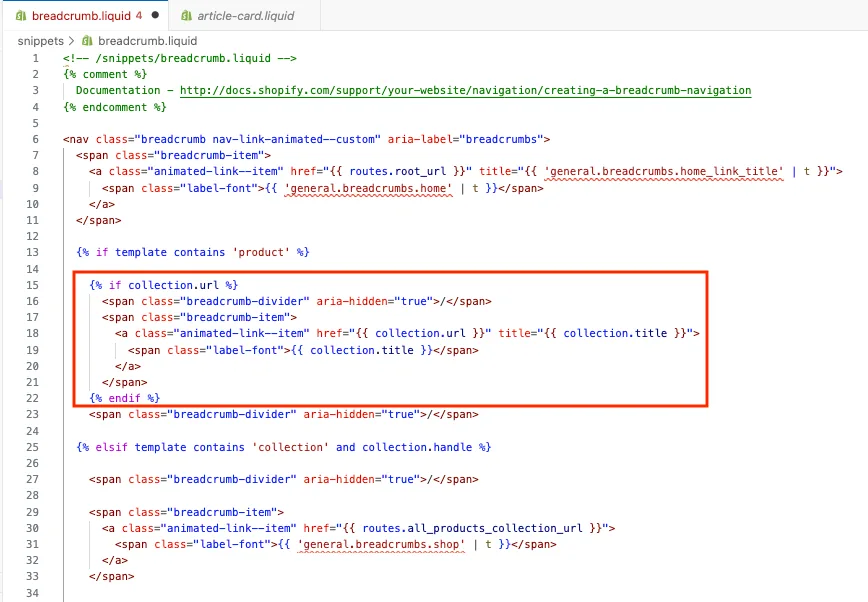Open the docs.shopify.com documentation link
The height and width of the screenshot is (602, 868).
tap(466, 90)
